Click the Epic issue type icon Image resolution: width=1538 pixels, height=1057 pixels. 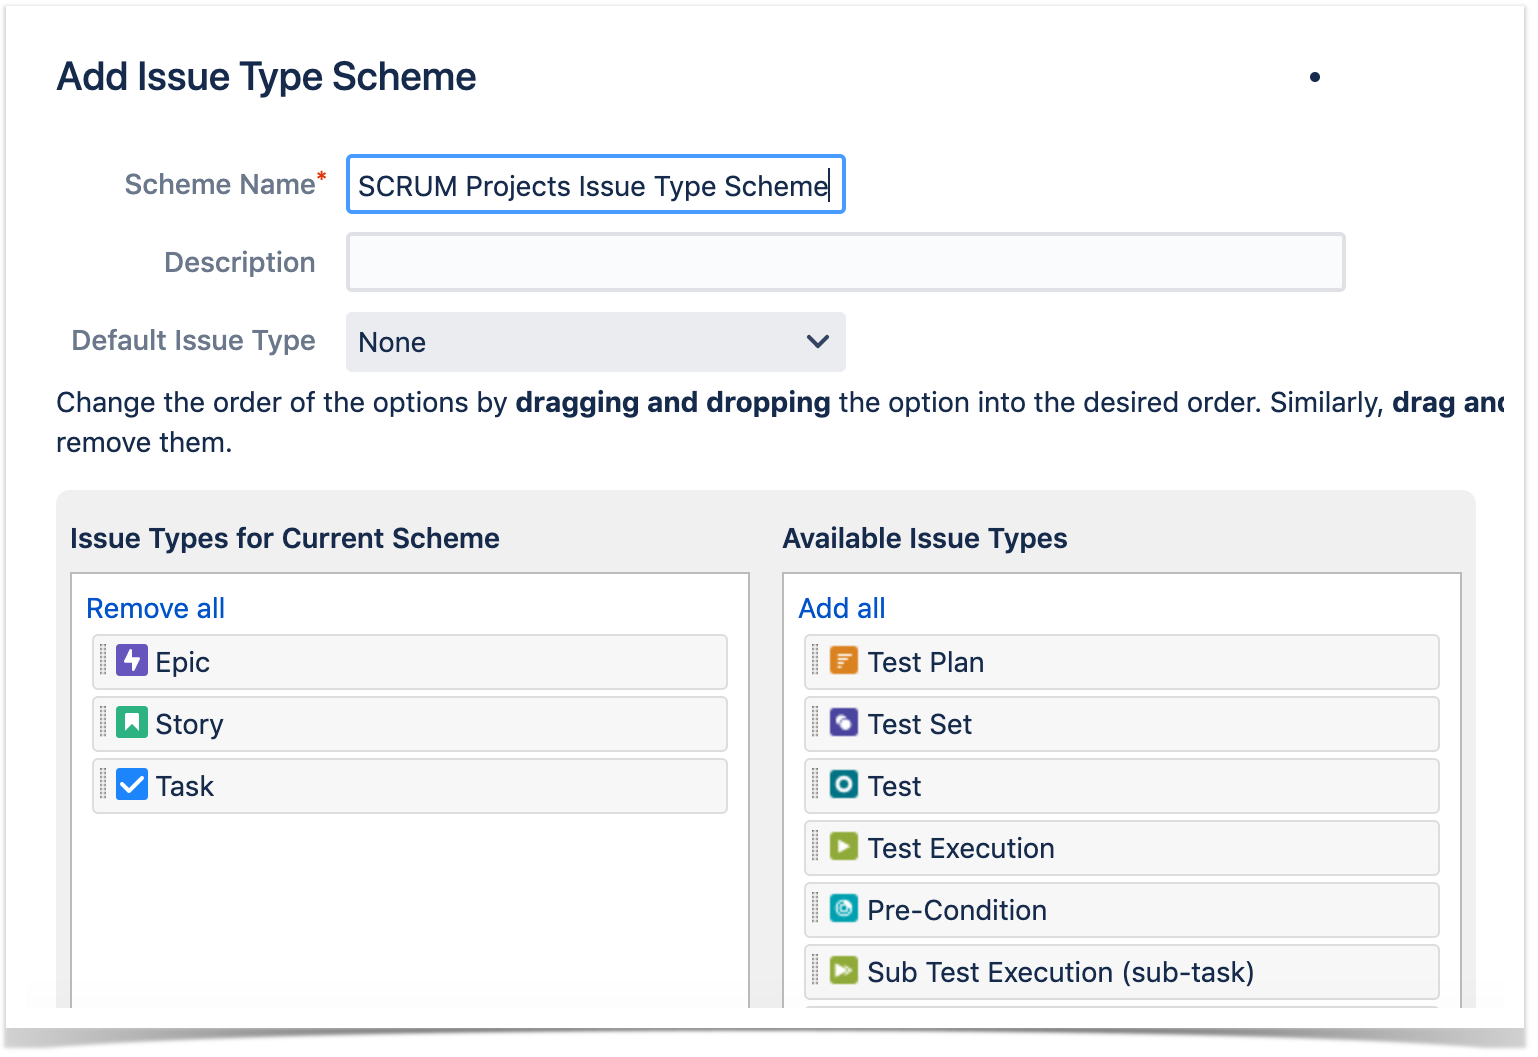[132, 661]
